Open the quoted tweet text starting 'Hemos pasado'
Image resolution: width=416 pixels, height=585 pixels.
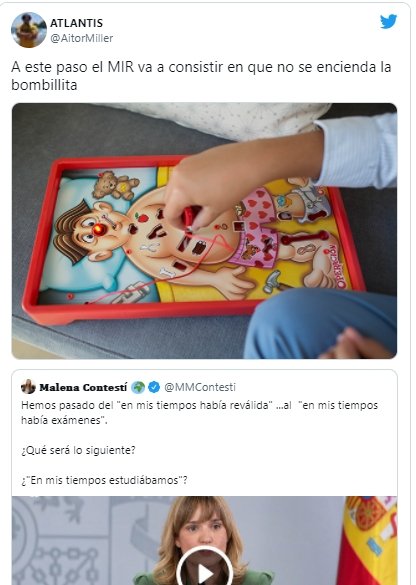click(x=200, y=413)
